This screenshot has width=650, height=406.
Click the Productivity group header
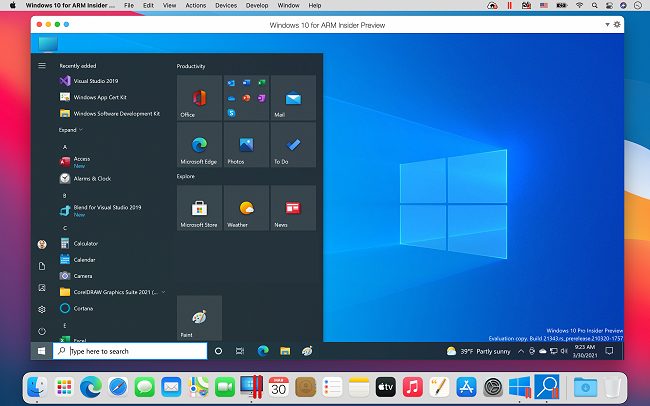pos(191,66)
